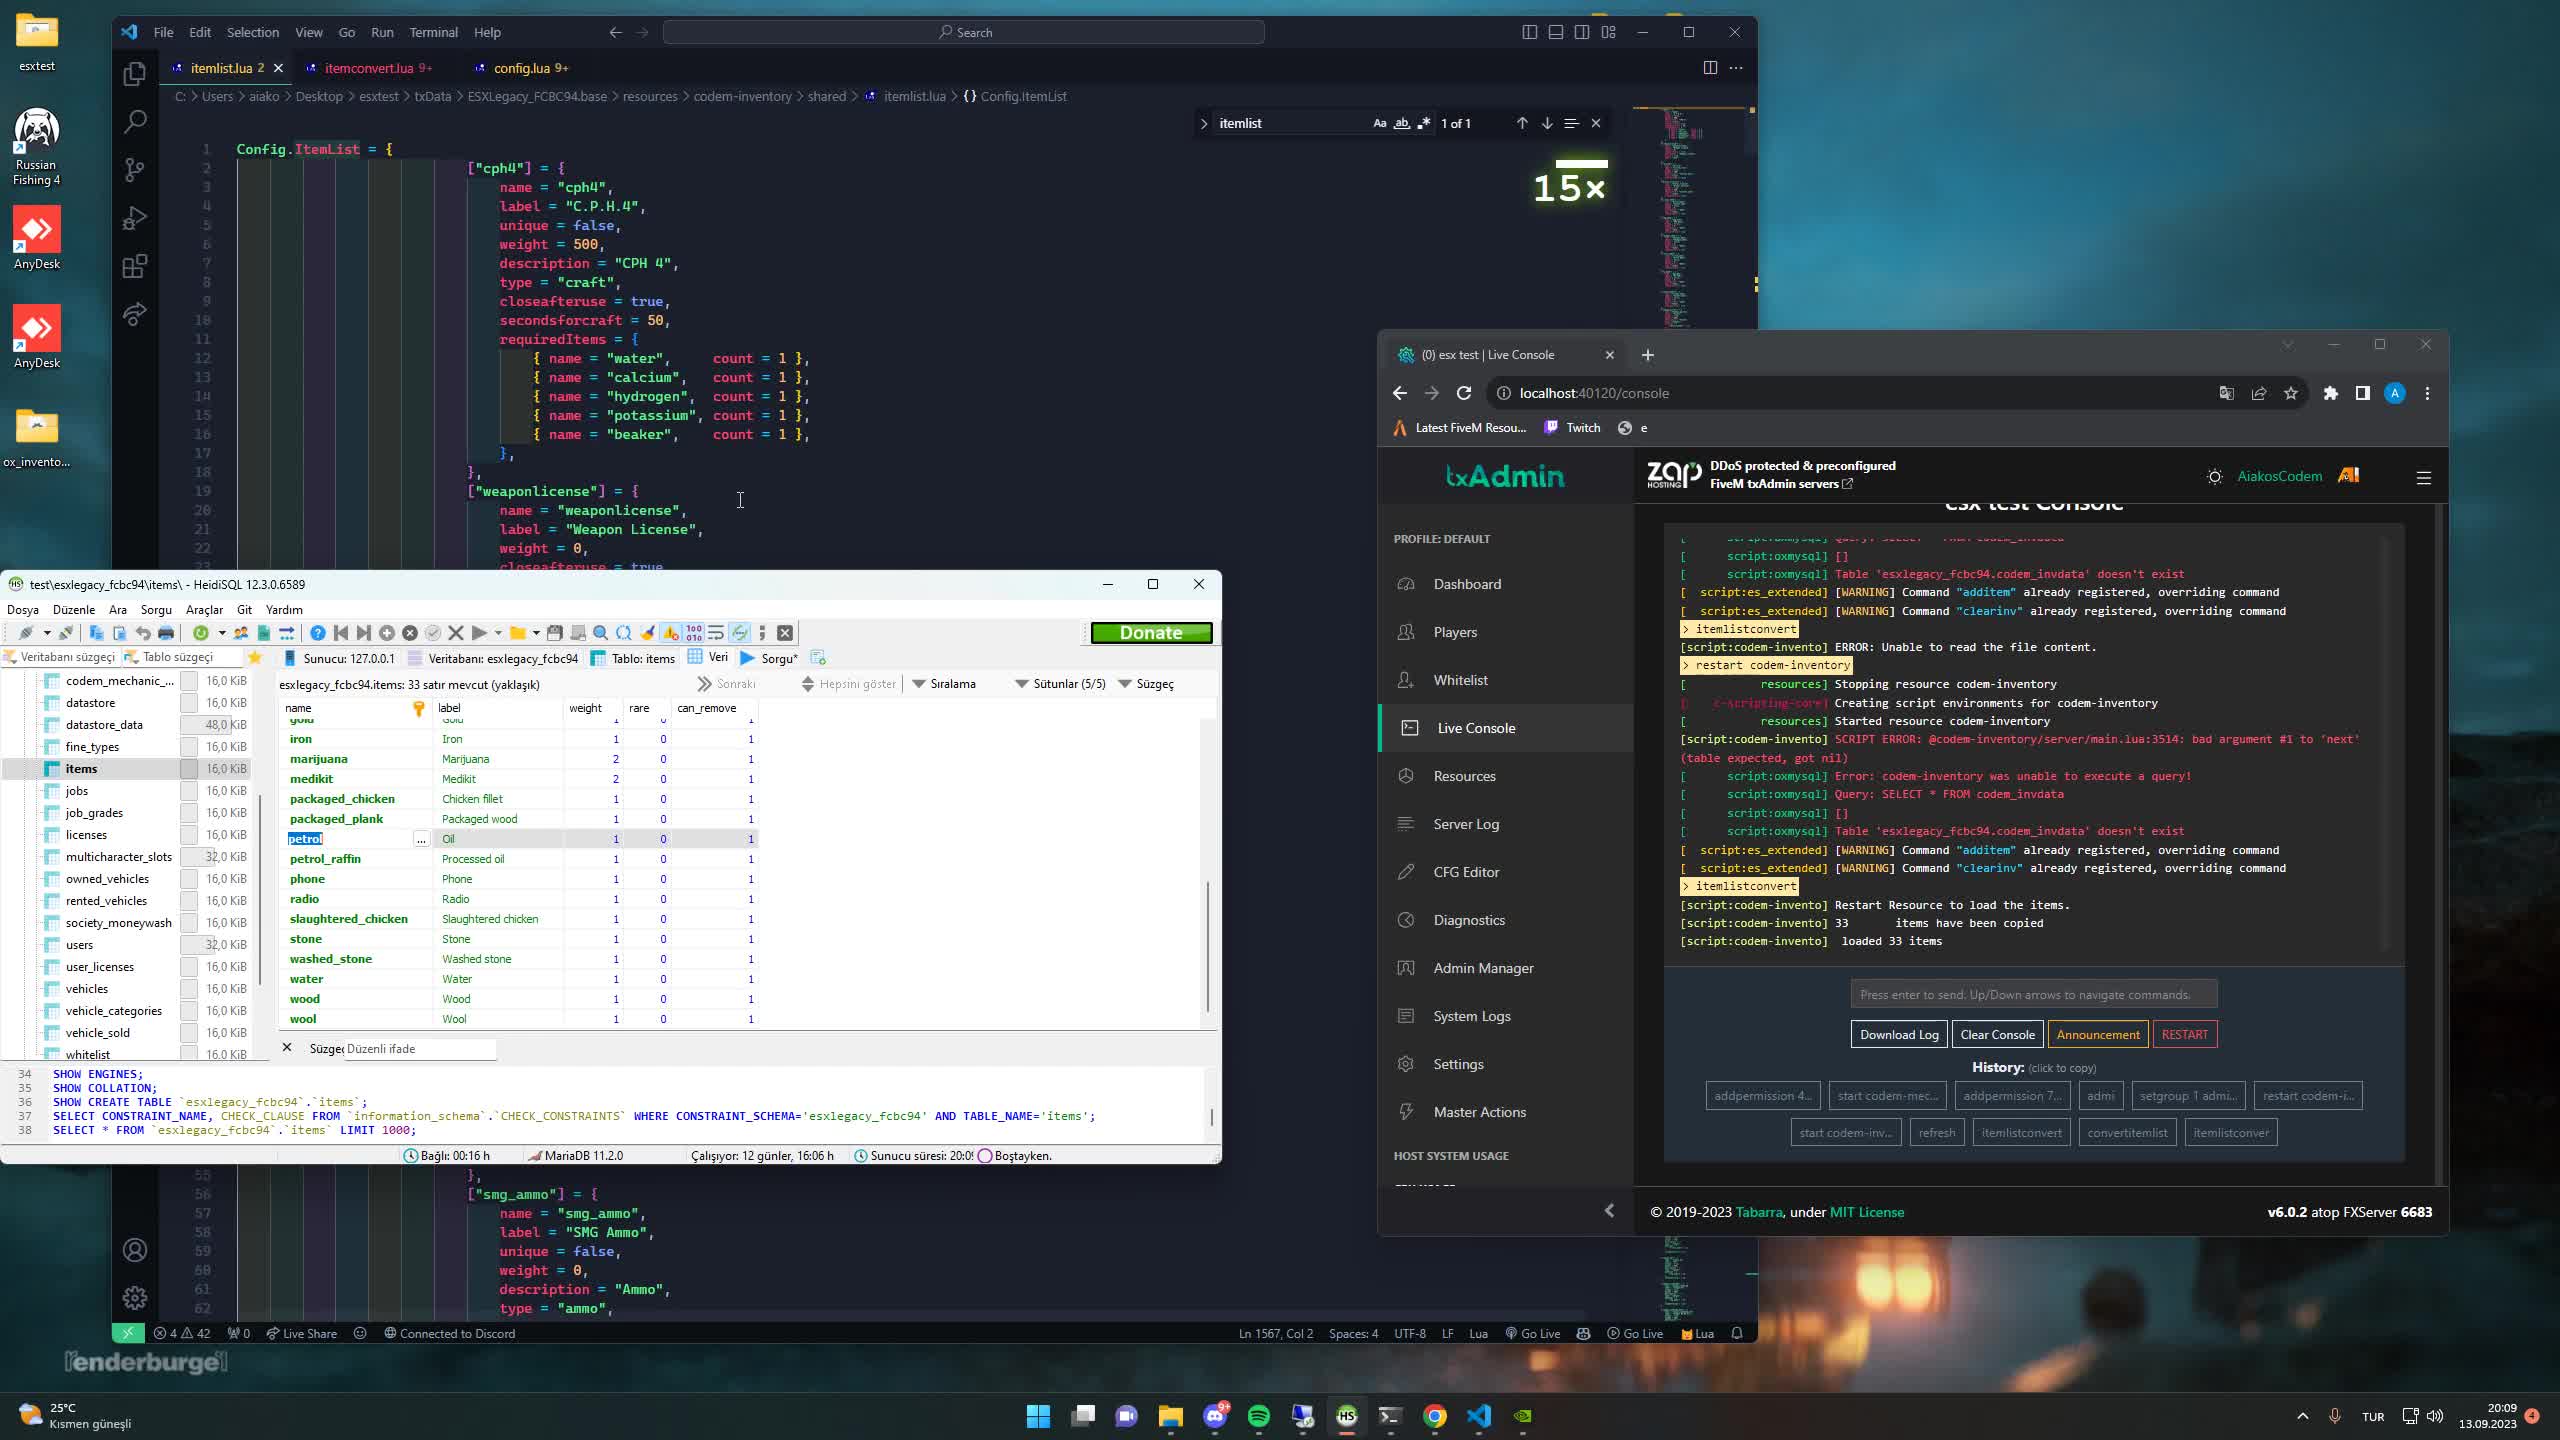Toggle whole word matching in search widget

(x=1400, y=123)
